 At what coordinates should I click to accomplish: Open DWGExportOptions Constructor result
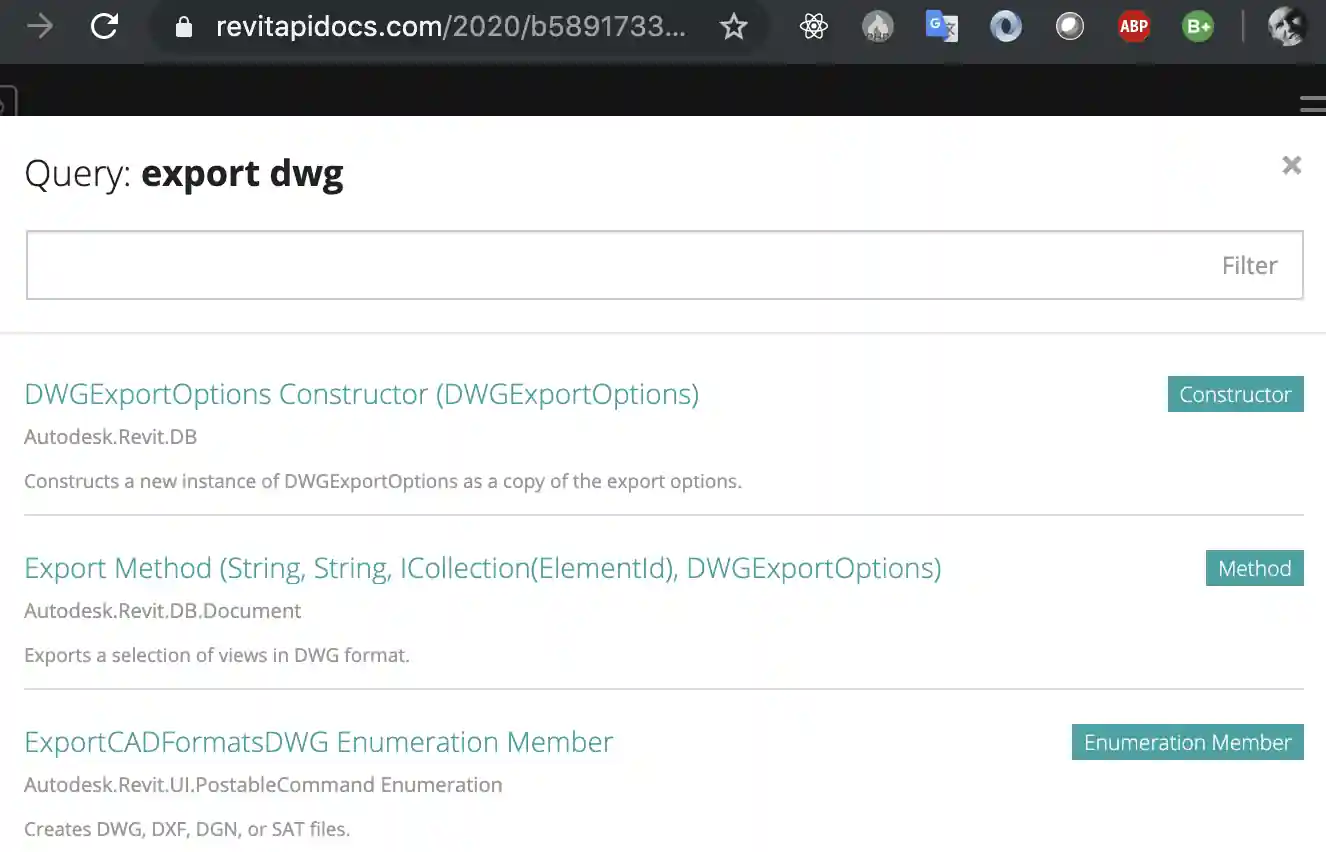click(361, 394)
